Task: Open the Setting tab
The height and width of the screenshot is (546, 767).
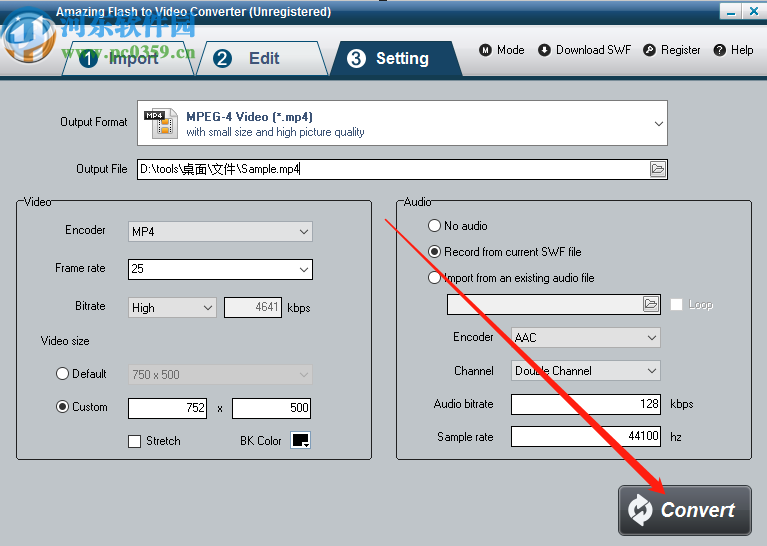Action: [395, 59]
